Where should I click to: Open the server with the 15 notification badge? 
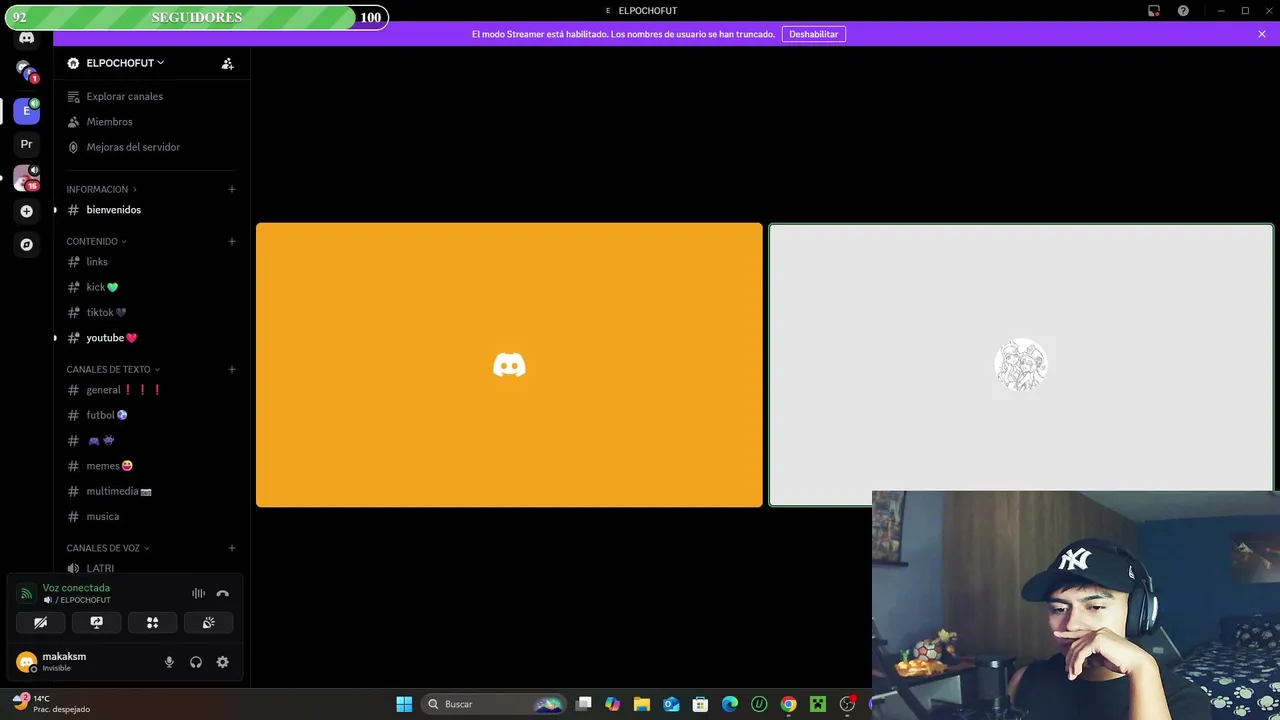click(x=26, y=178)
